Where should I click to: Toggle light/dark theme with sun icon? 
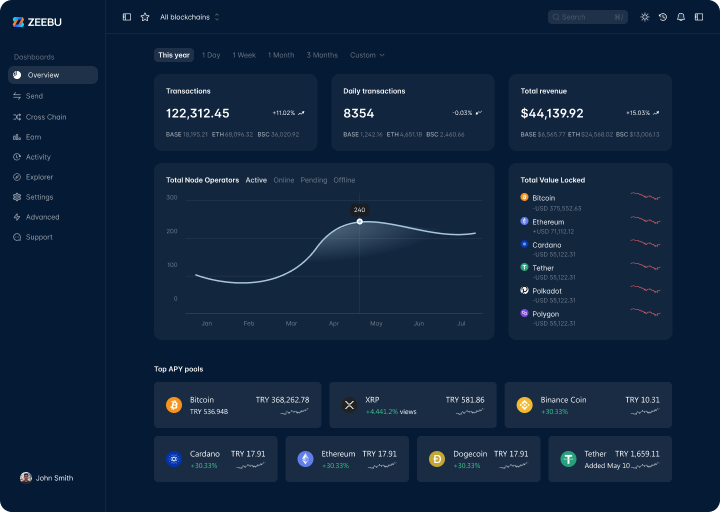(x=645, y=17)
